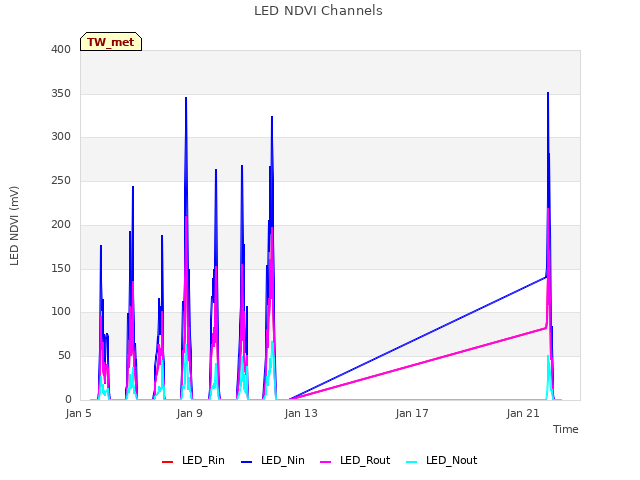Toggle the LED_Nin legend entry
640x480 pixels.
273,460
